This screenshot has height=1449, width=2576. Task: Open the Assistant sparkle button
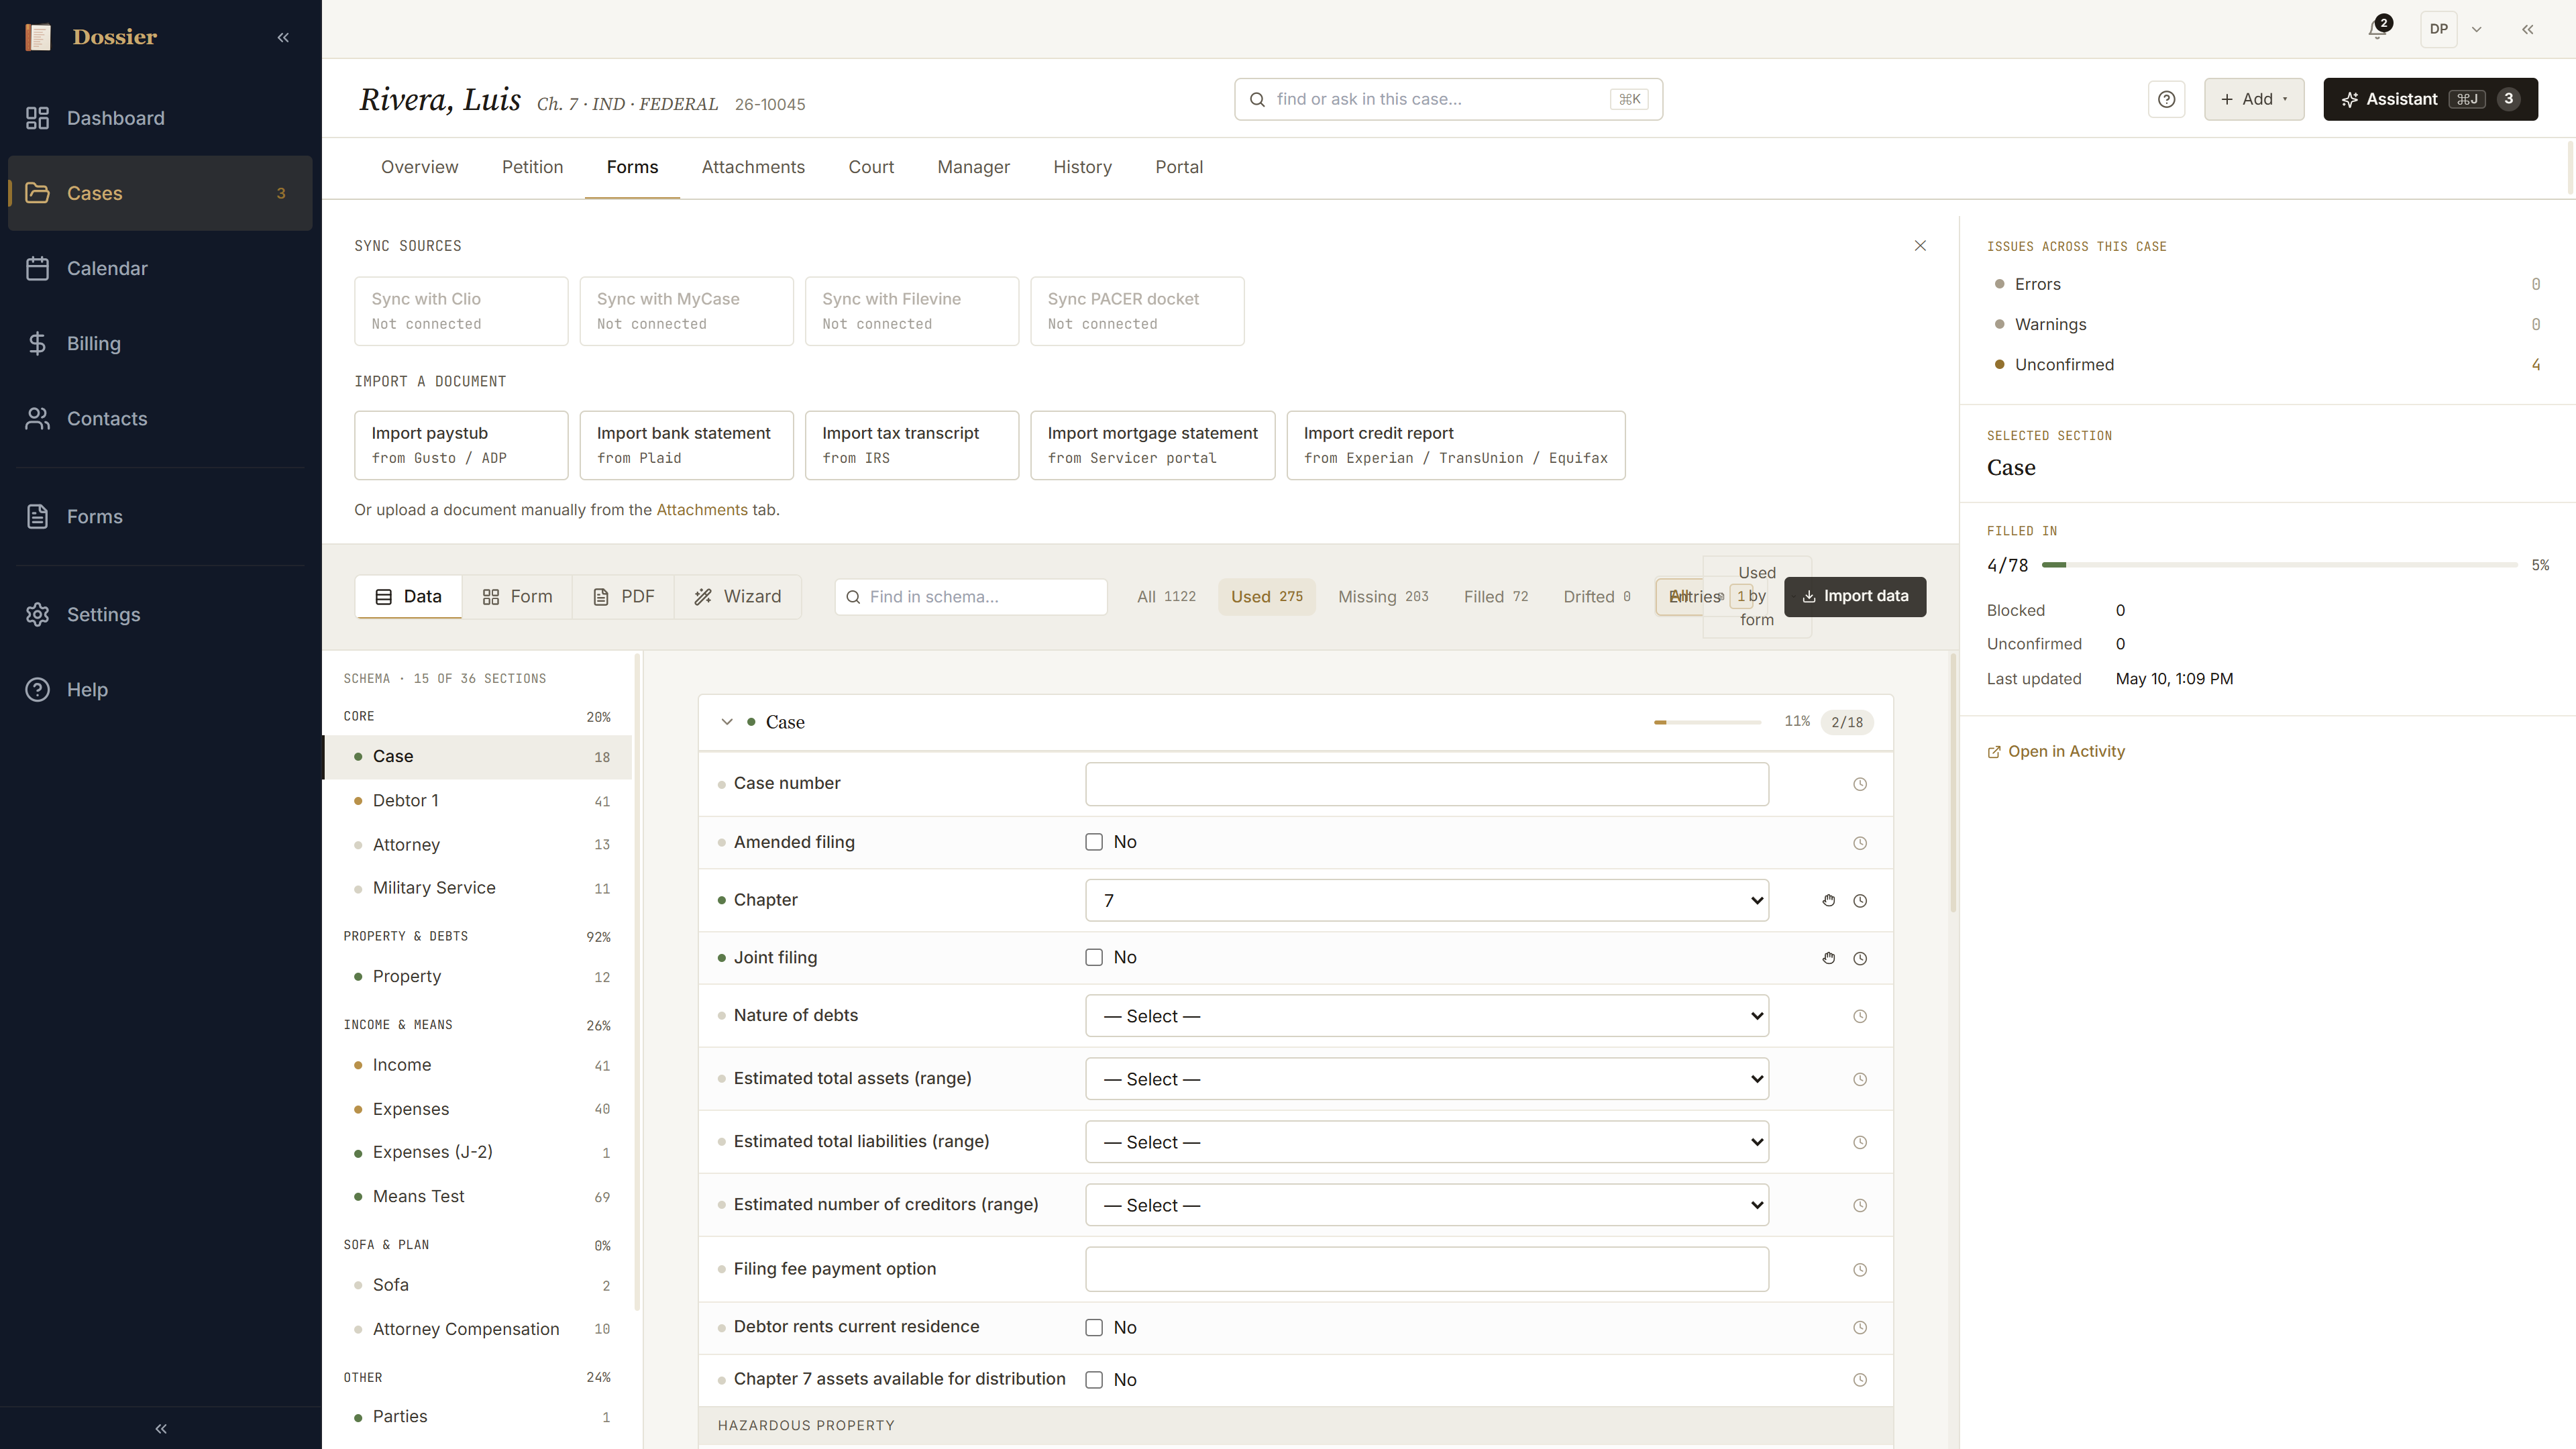2430,99
